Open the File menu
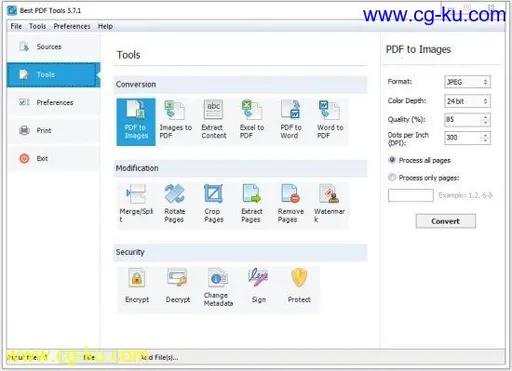The image size is (512, 371). tap(16, 26)
